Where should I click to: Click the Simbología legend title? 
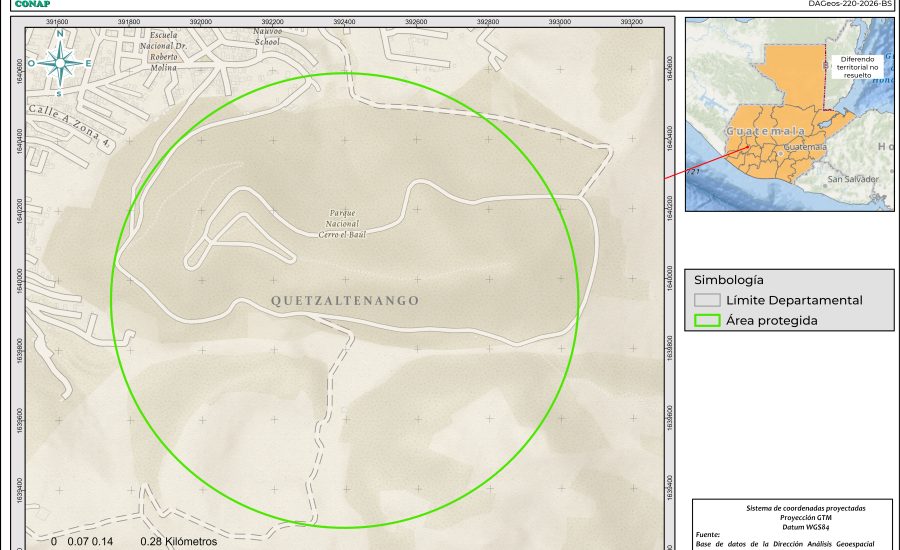pyautogui.click(x=732, y=280)
